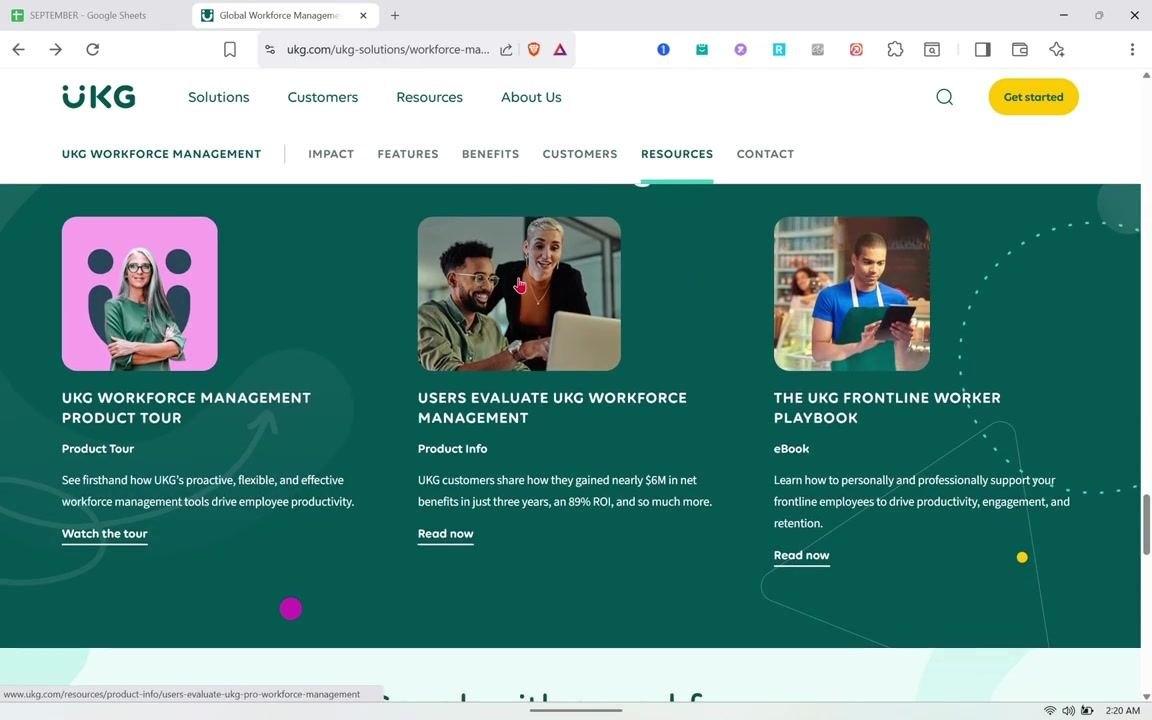Viewport: 1152px width, 720px height.
Task: Open the browser three-dot main menu
Action: pyautogui.click(x=1132, y=49)
